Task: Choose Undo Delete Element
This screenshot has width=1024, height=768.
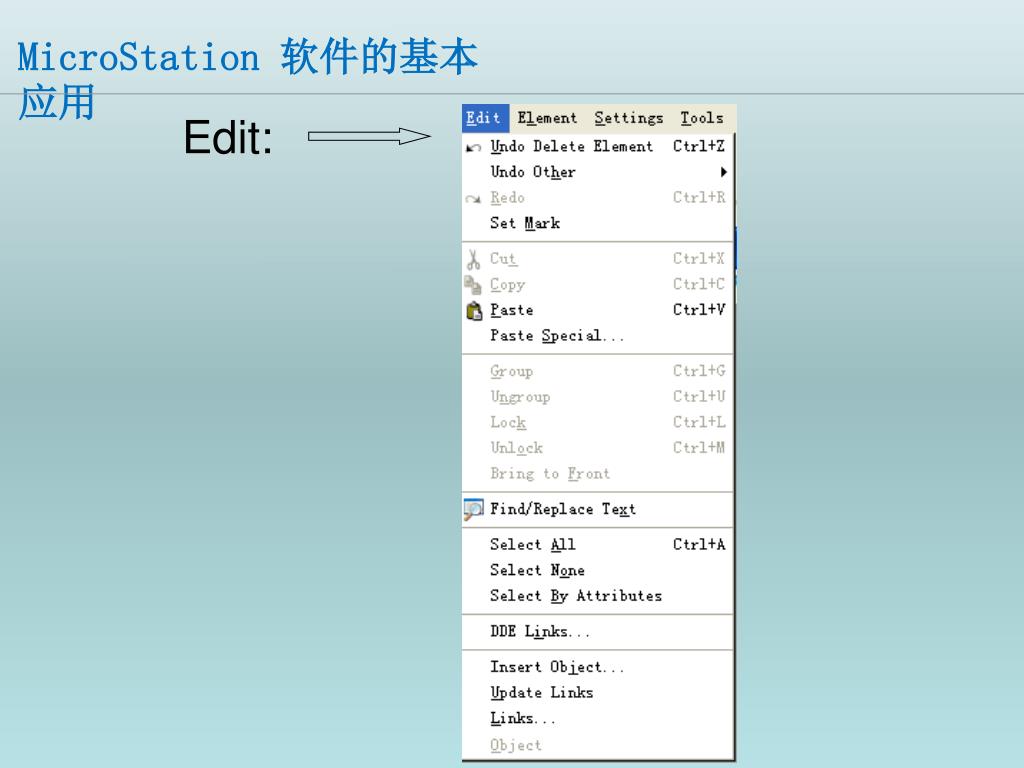Action: coord(598,146)
